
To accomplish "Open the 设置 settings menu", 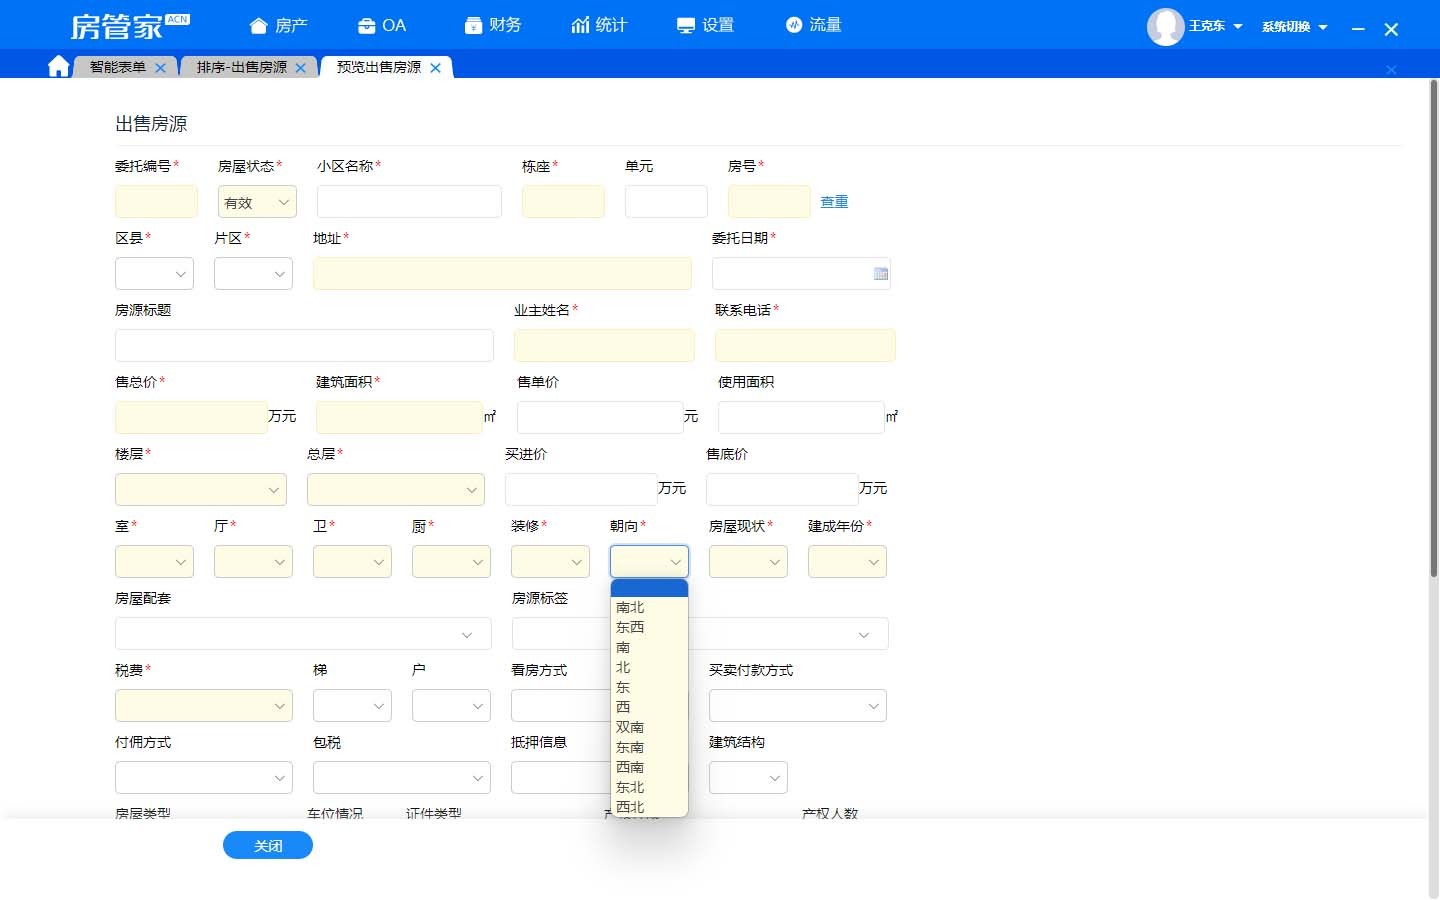I will coord(705,25).
